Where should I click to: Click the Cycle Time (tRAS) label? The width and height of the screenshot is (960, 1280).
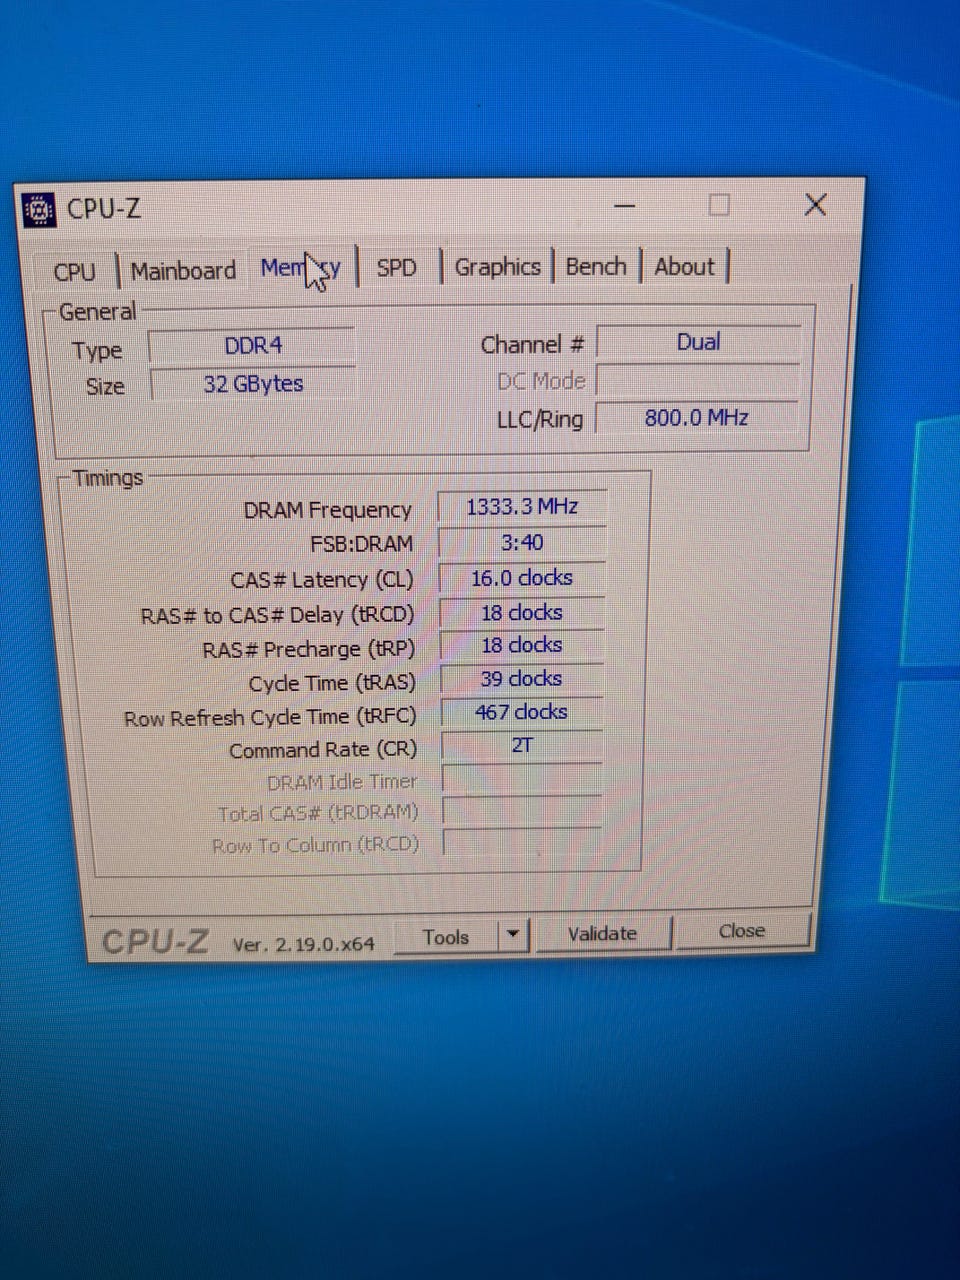coord(332,684)
